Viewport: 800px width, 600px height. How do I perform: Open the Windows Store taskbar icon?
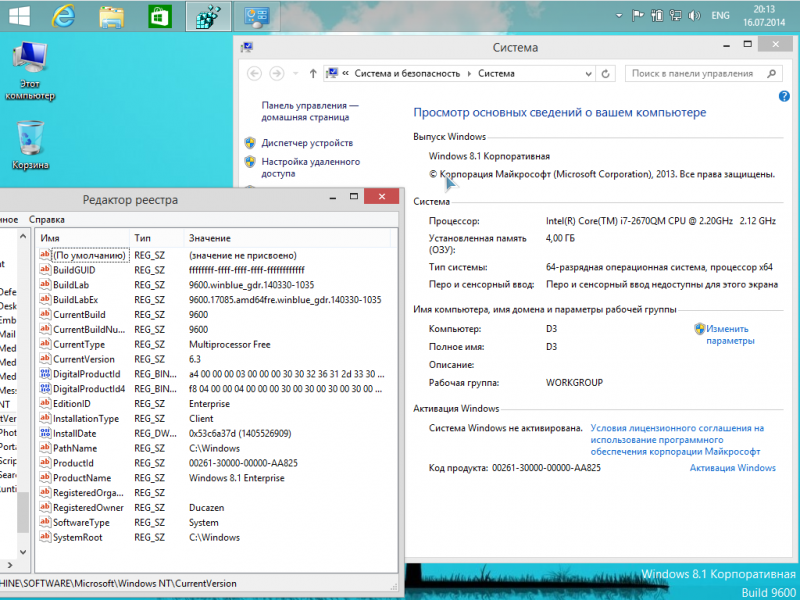click(160, 16)
